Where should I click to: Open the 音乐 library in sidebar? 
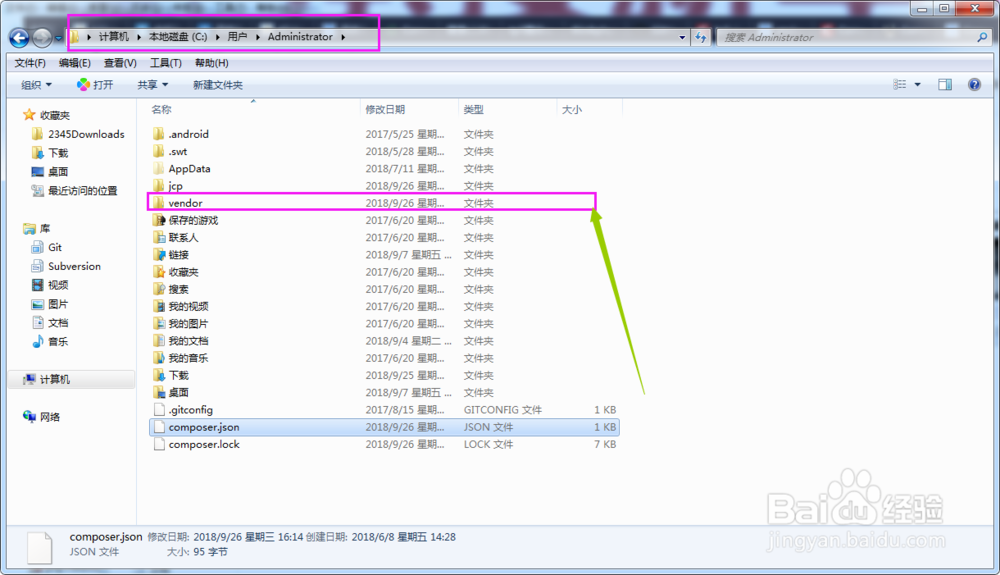[x=57, y=342]
